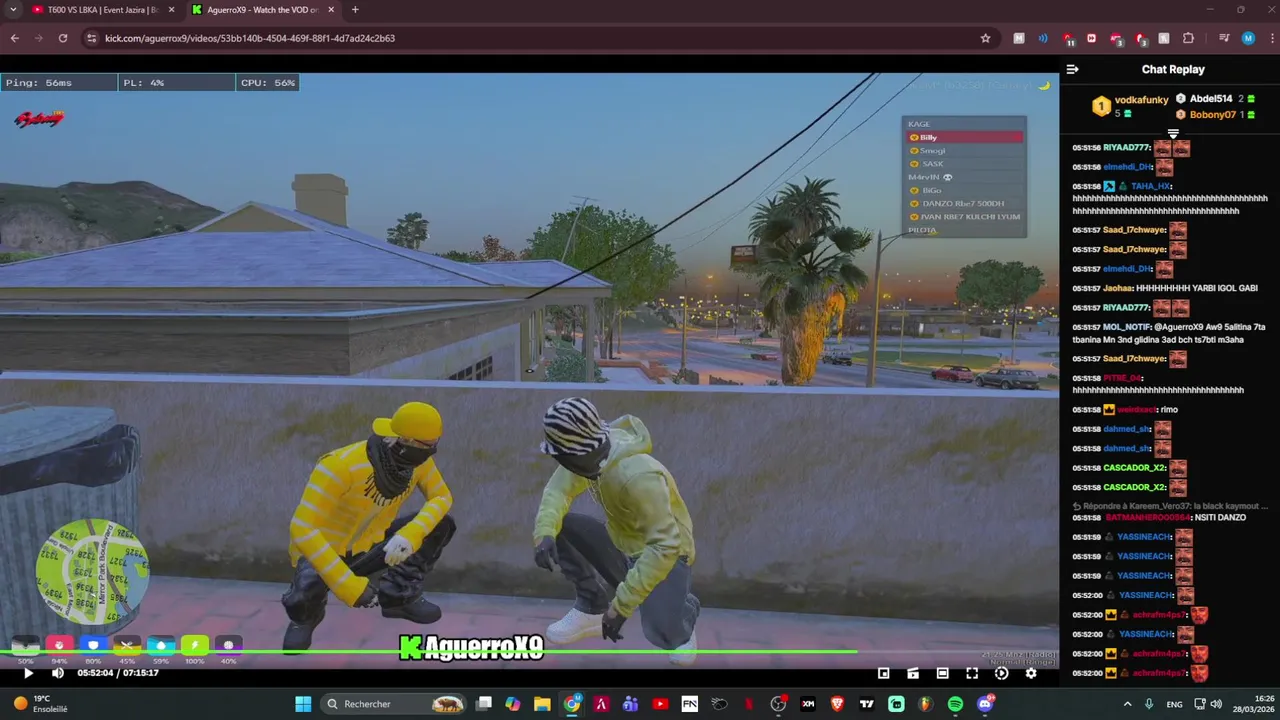Open volume and network quick settings
The width and height of the screenshot is (1280, 720).
[x=1208, y=704]
